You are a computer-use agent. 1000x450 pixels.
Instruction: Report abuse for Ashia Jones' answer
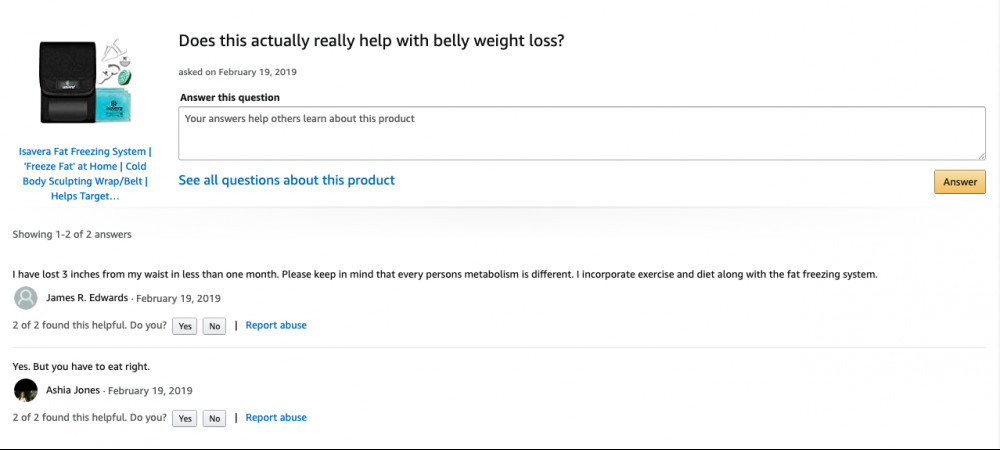point(276,417)
